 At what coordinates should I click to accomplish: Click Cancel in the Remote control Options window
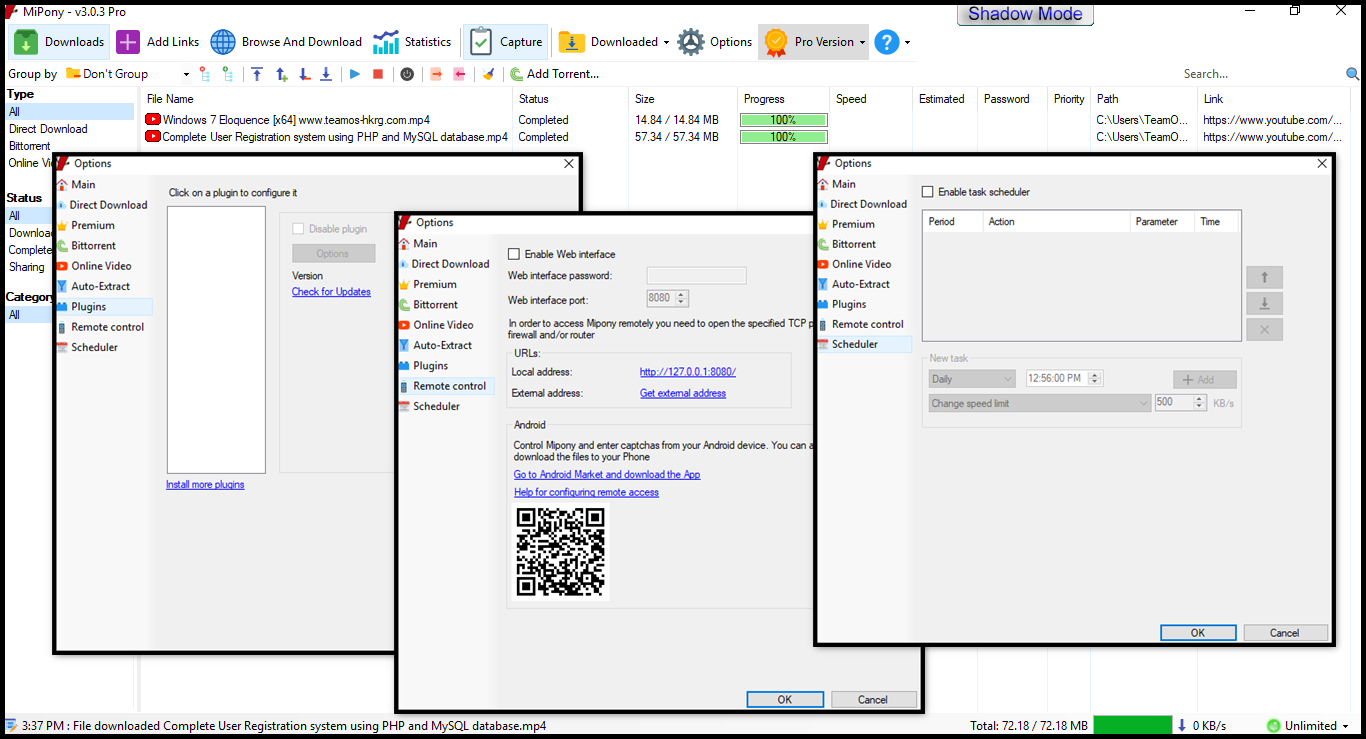coord(873,700)
